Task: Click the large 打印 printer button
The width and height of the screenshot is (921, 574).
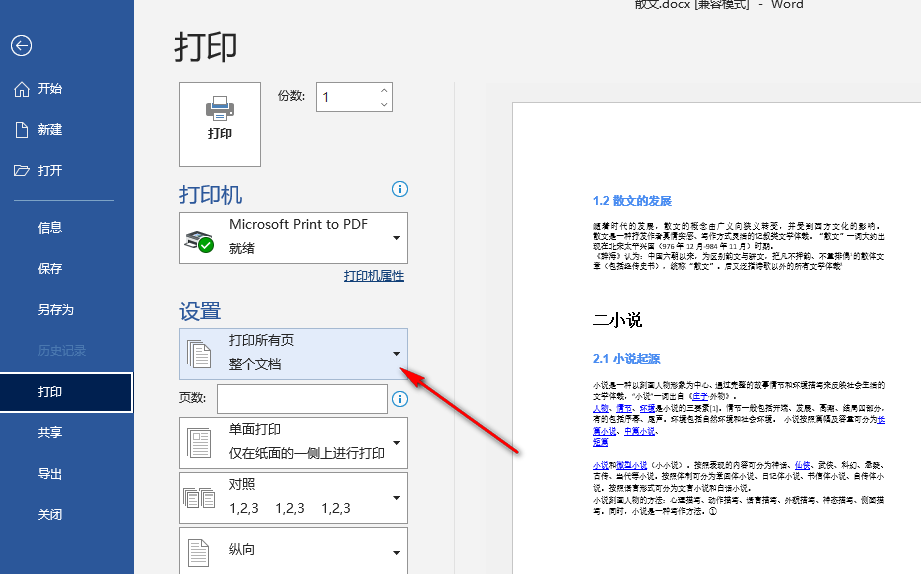Action: pyautogui.click(x=220, y=124)
